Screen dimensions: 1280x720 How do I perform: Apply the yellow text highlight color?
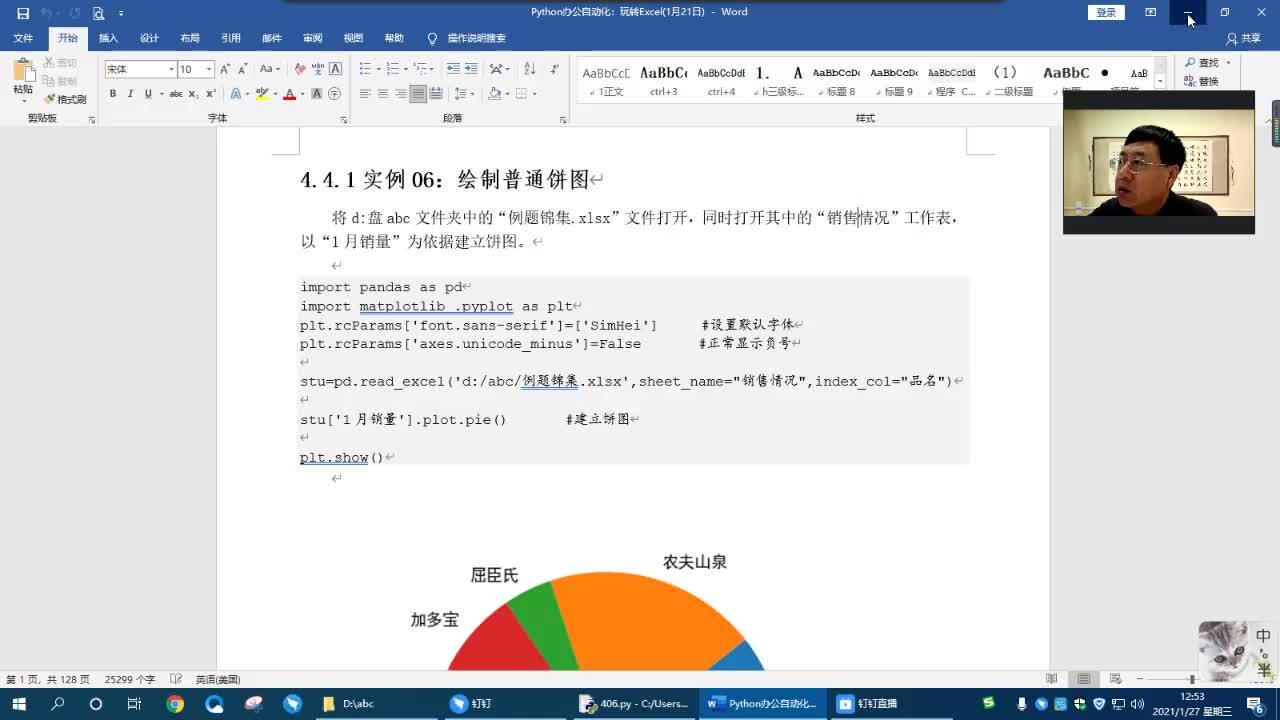tap(262, 94)
